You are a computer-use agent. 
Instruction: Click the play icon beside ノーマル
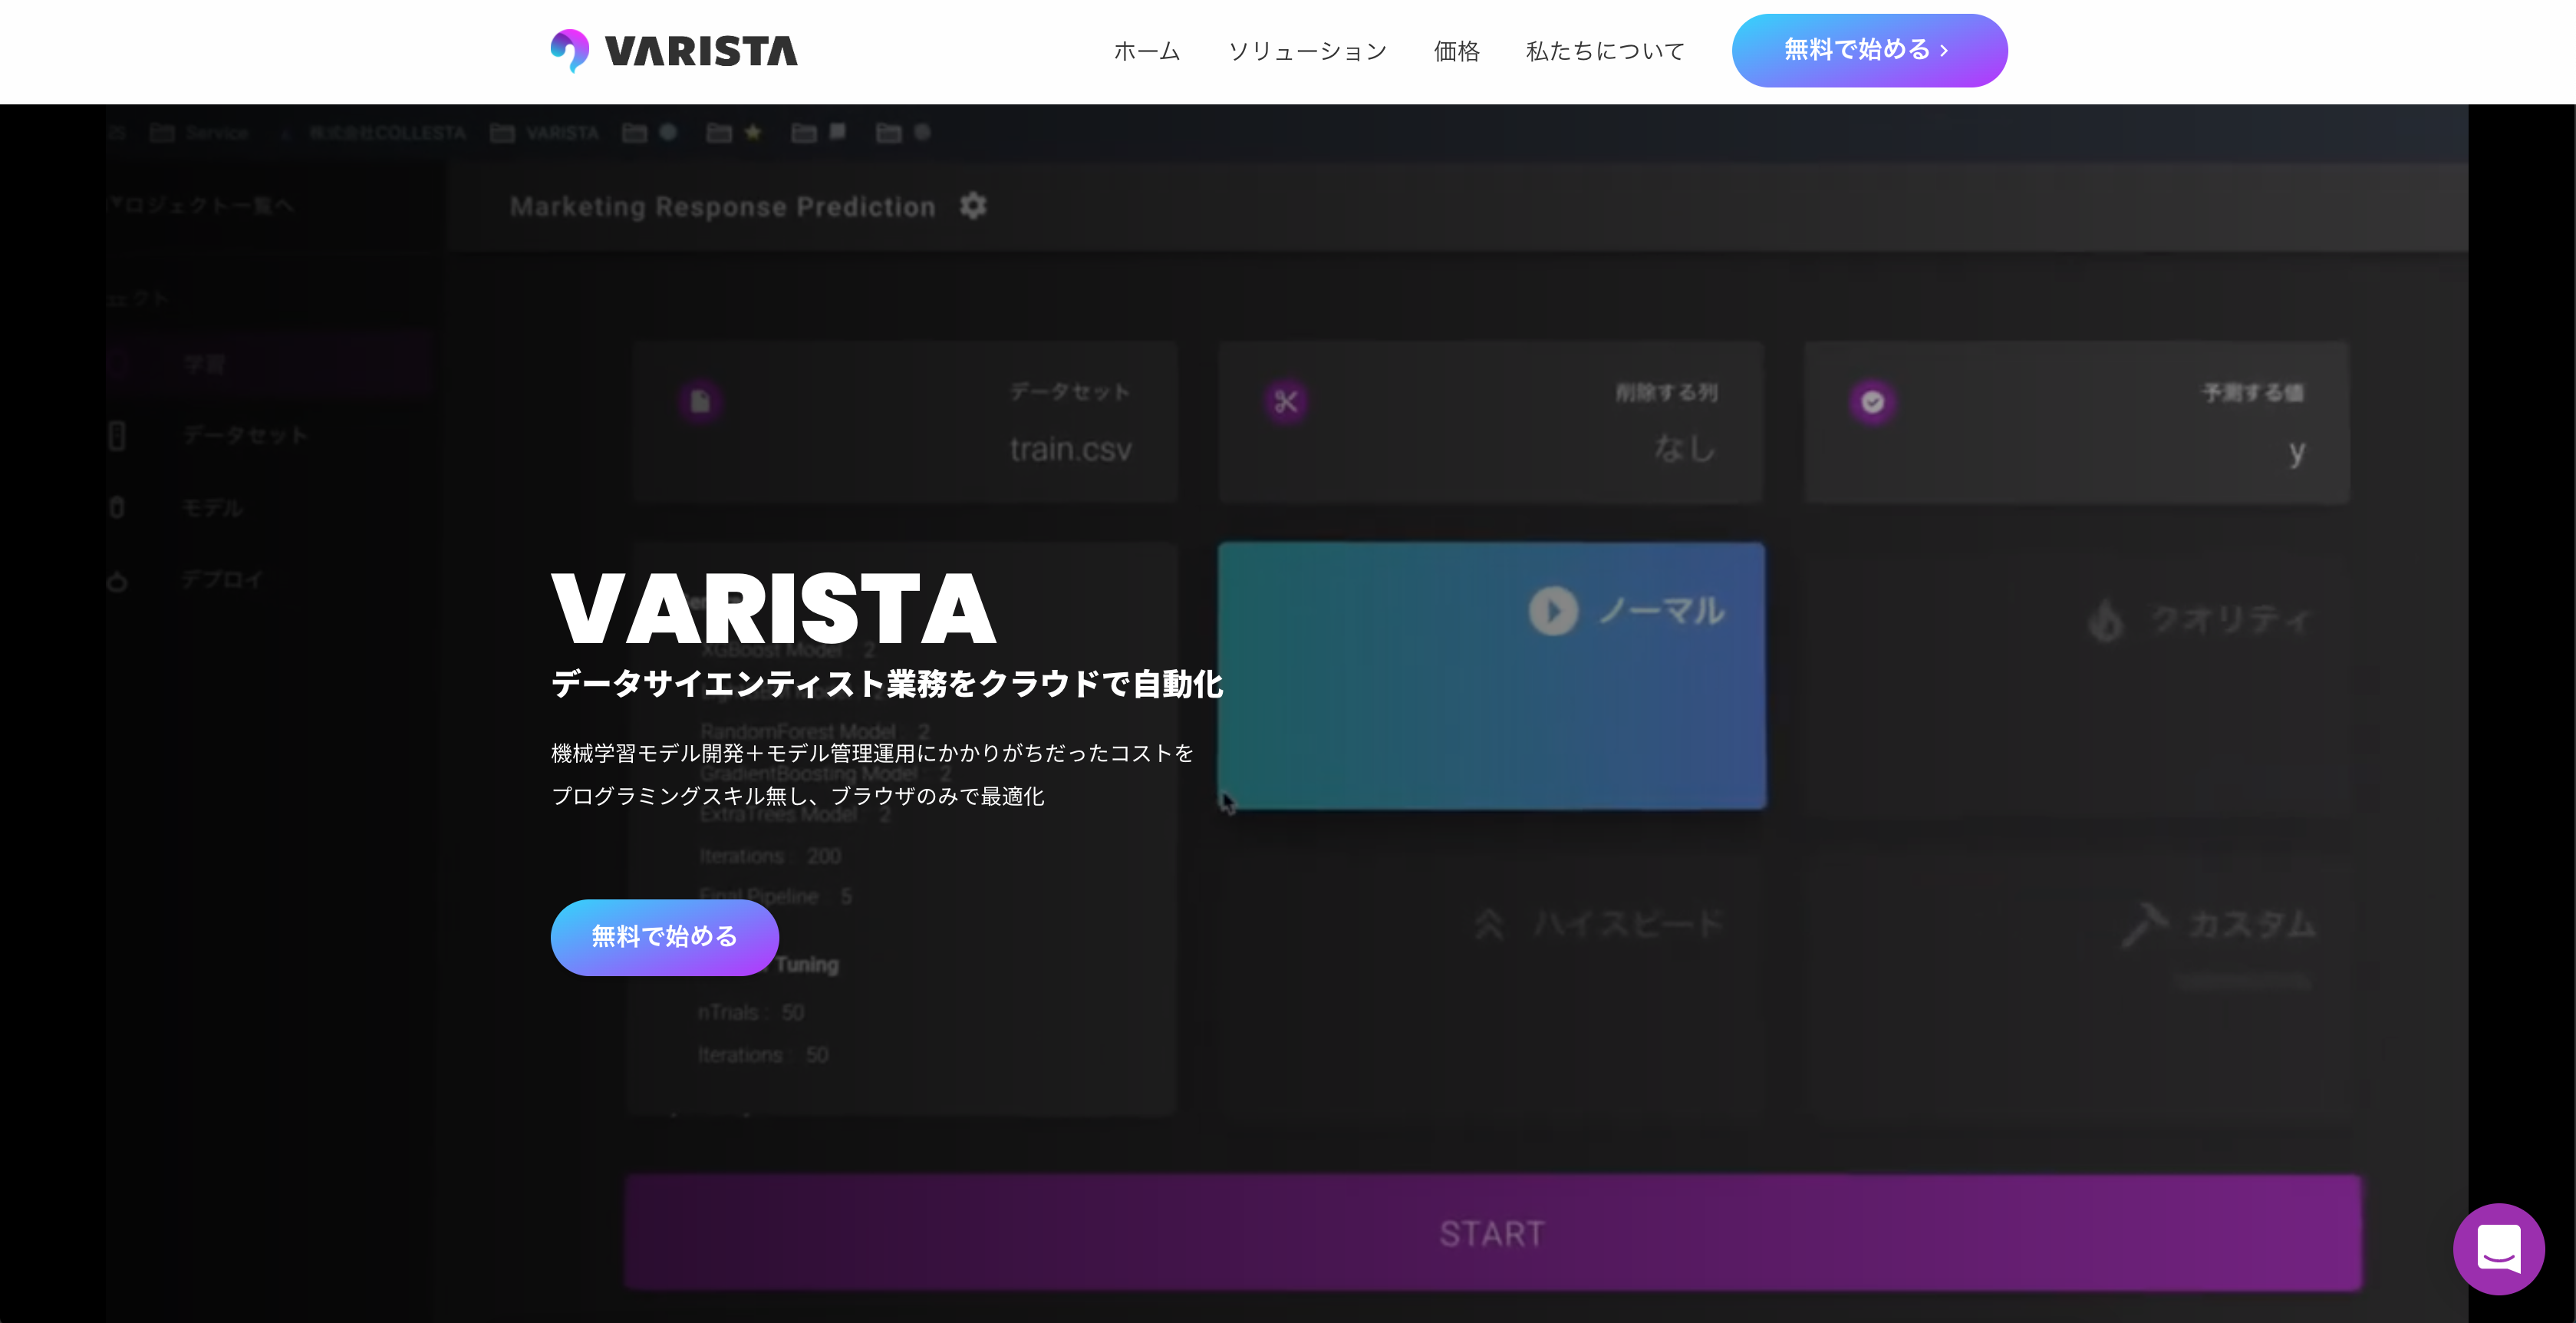pos(1553,611)
